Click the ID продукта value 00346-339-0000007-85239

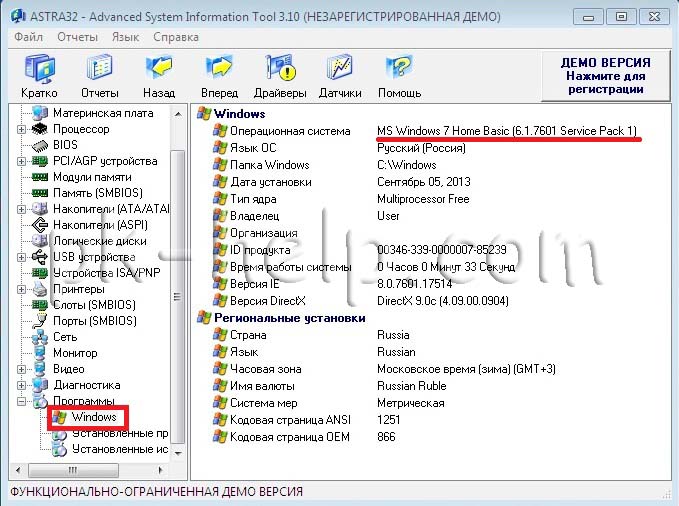coord(442,250)
